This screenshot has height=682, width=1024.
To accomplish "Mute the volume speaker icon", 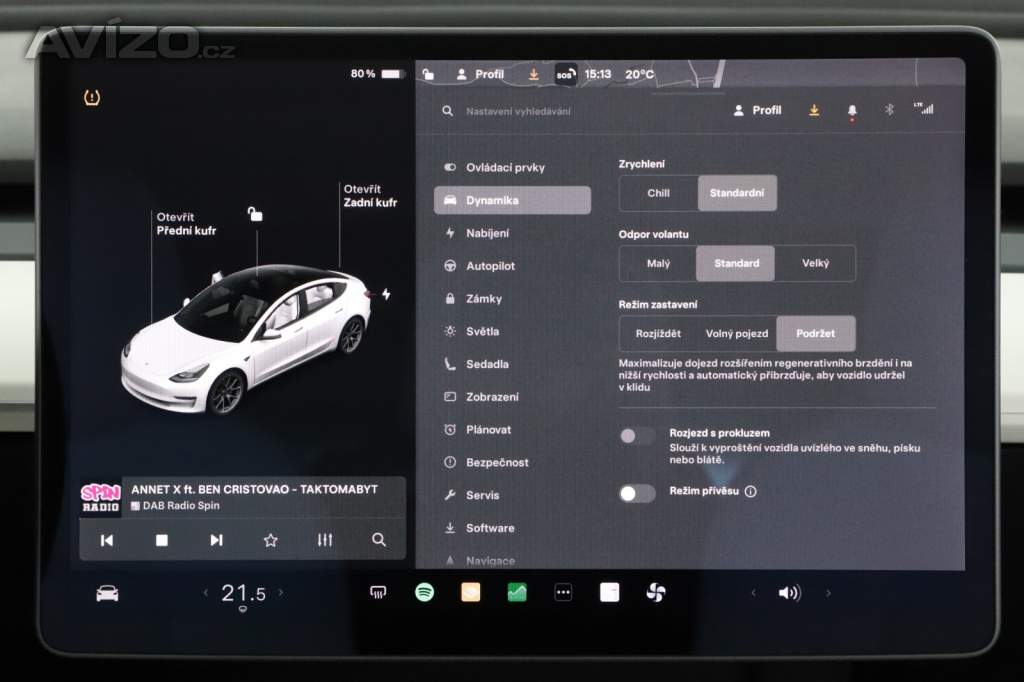I will pyautogui.click(x=789, y=593).
